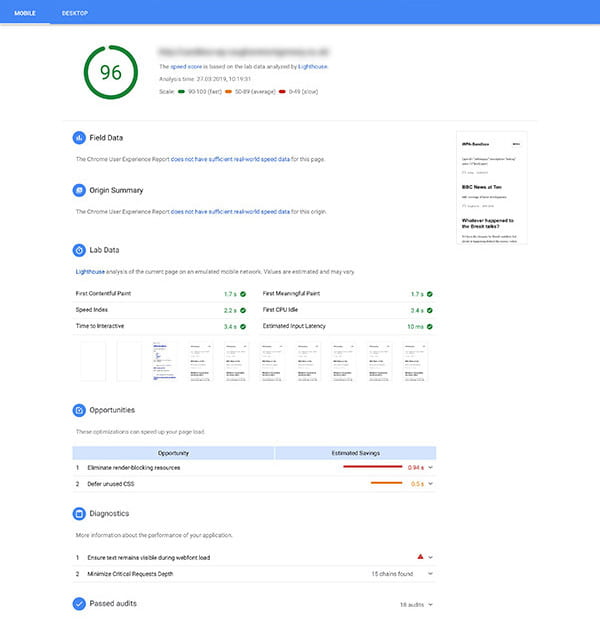Click the 0.5 s savings value
600x627 pixels.
417,484
